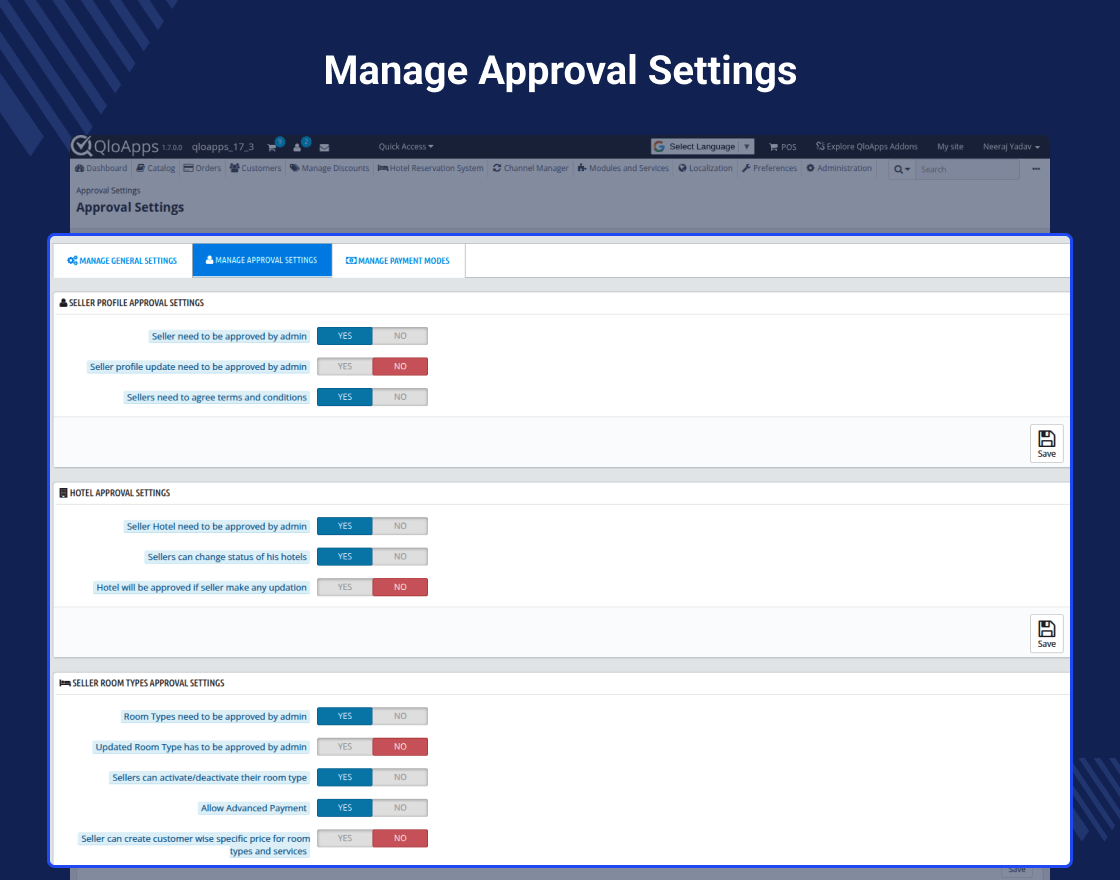Set Updated Room Type approval to Yes
The width and height of the screenshot is (1120, 880).
click(x=345, y=747)
